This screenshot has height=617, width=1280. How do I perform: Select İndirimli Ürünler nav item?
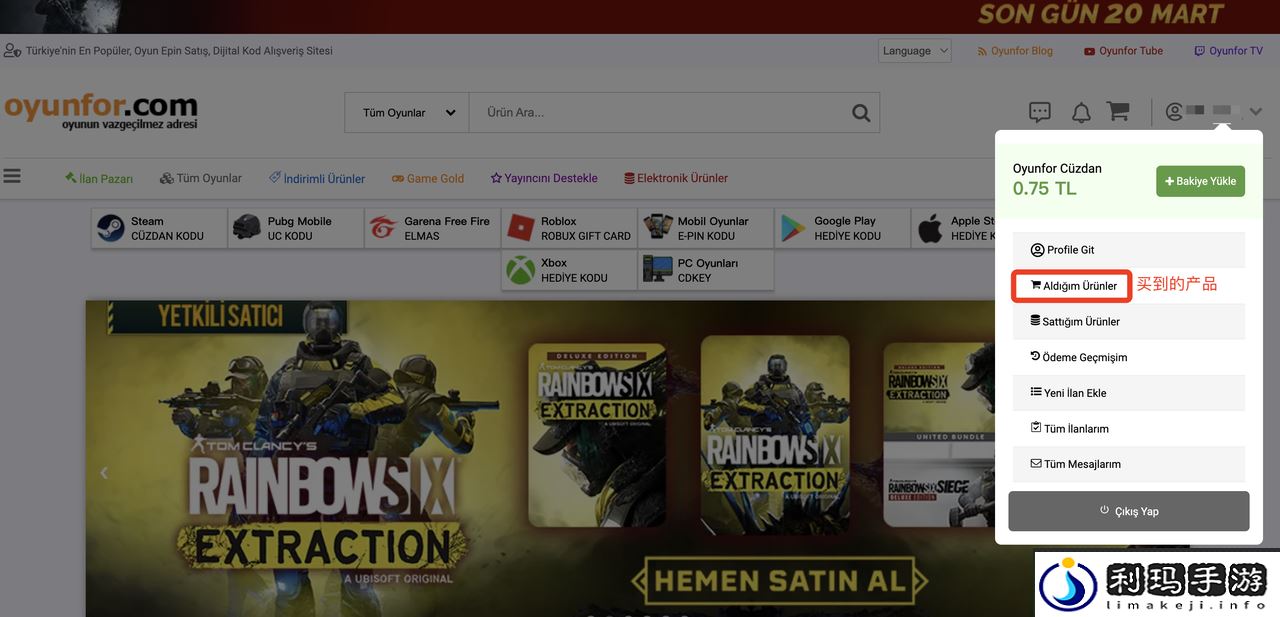click(317, 178)
